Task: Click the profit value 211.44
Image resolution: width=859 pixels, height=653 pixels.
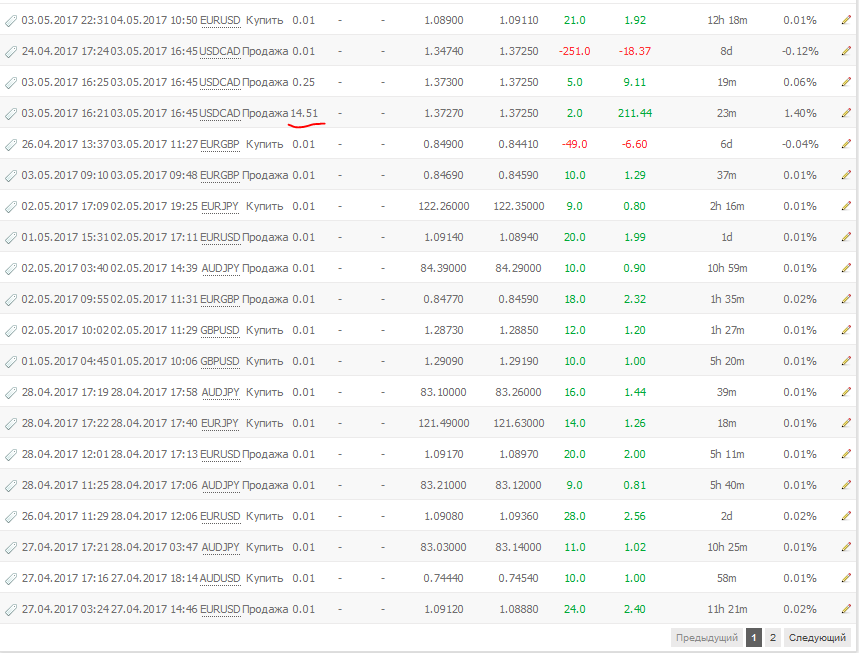Action: click(x=635, y=113)
